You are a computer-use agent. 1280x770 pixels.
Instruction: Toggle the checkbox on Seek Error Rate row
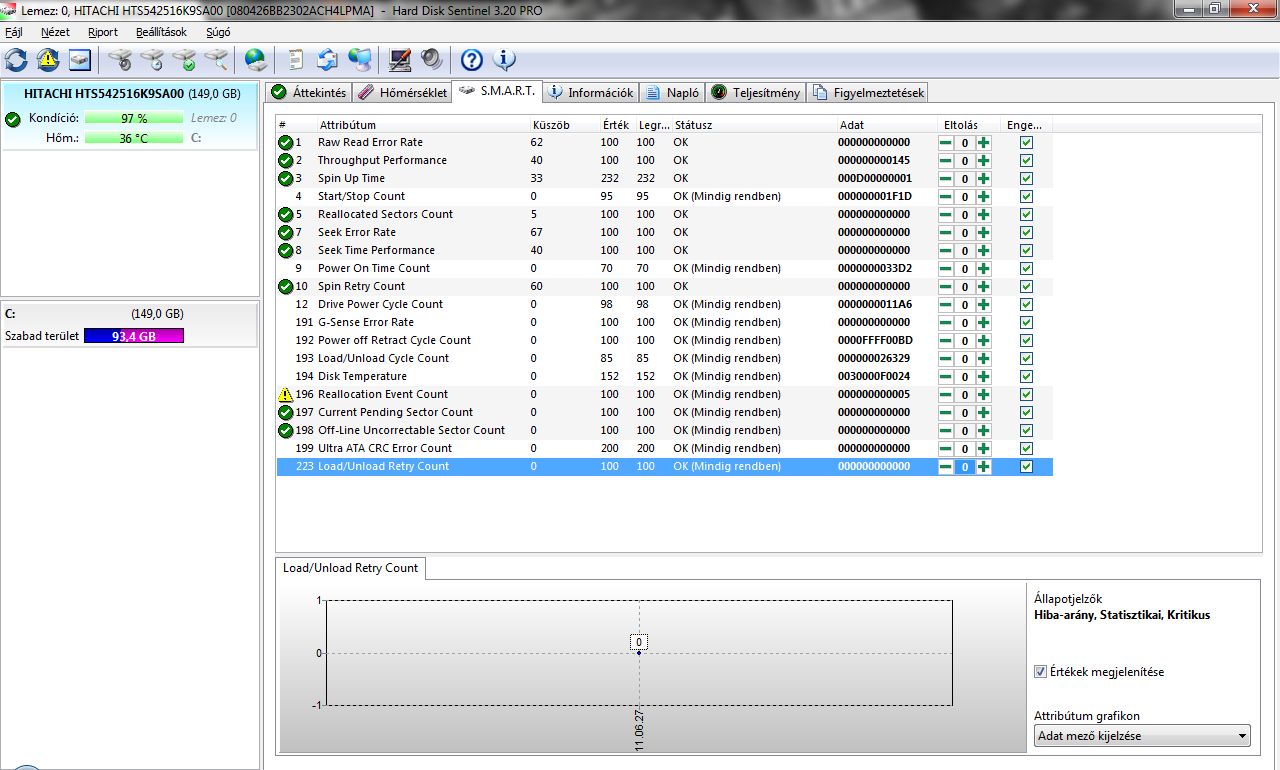1026,233
